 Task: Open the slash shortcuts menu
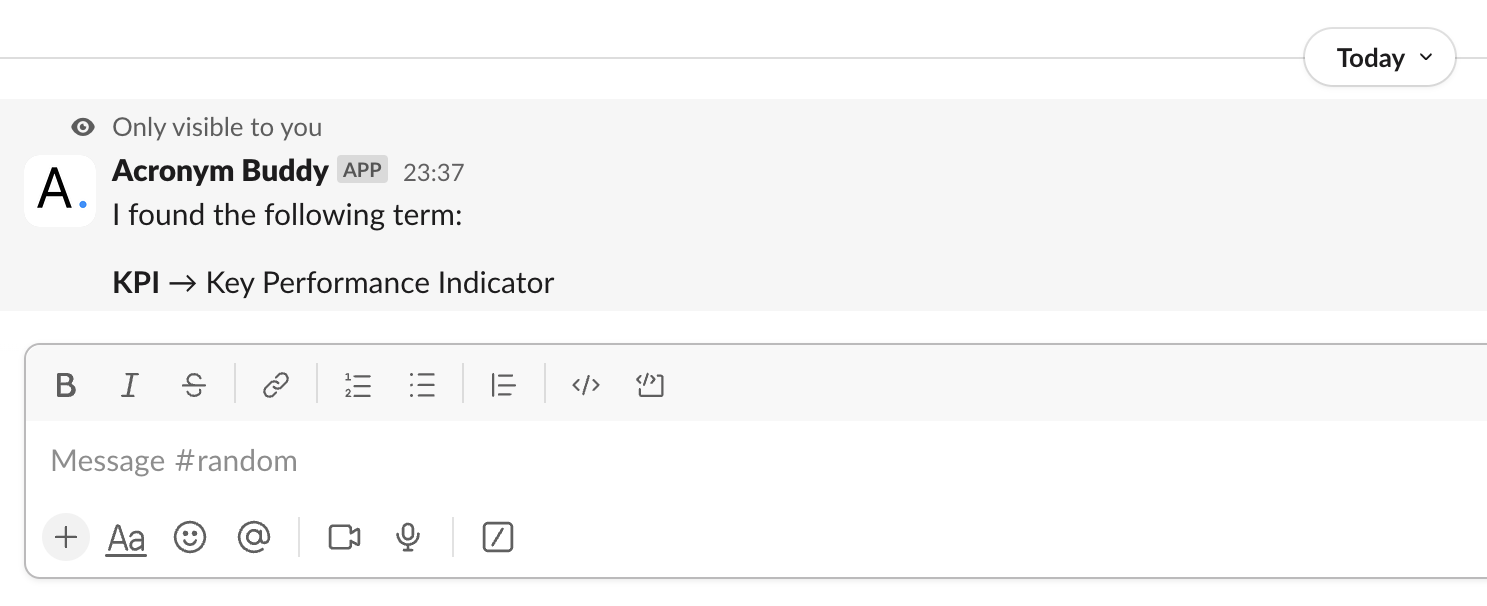(498, 538)
